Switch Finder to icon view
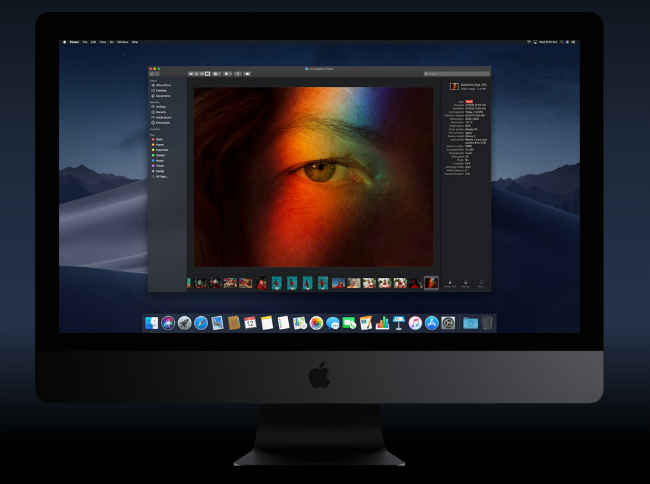This screenshot has height=484, width=650. coord(191,74)
